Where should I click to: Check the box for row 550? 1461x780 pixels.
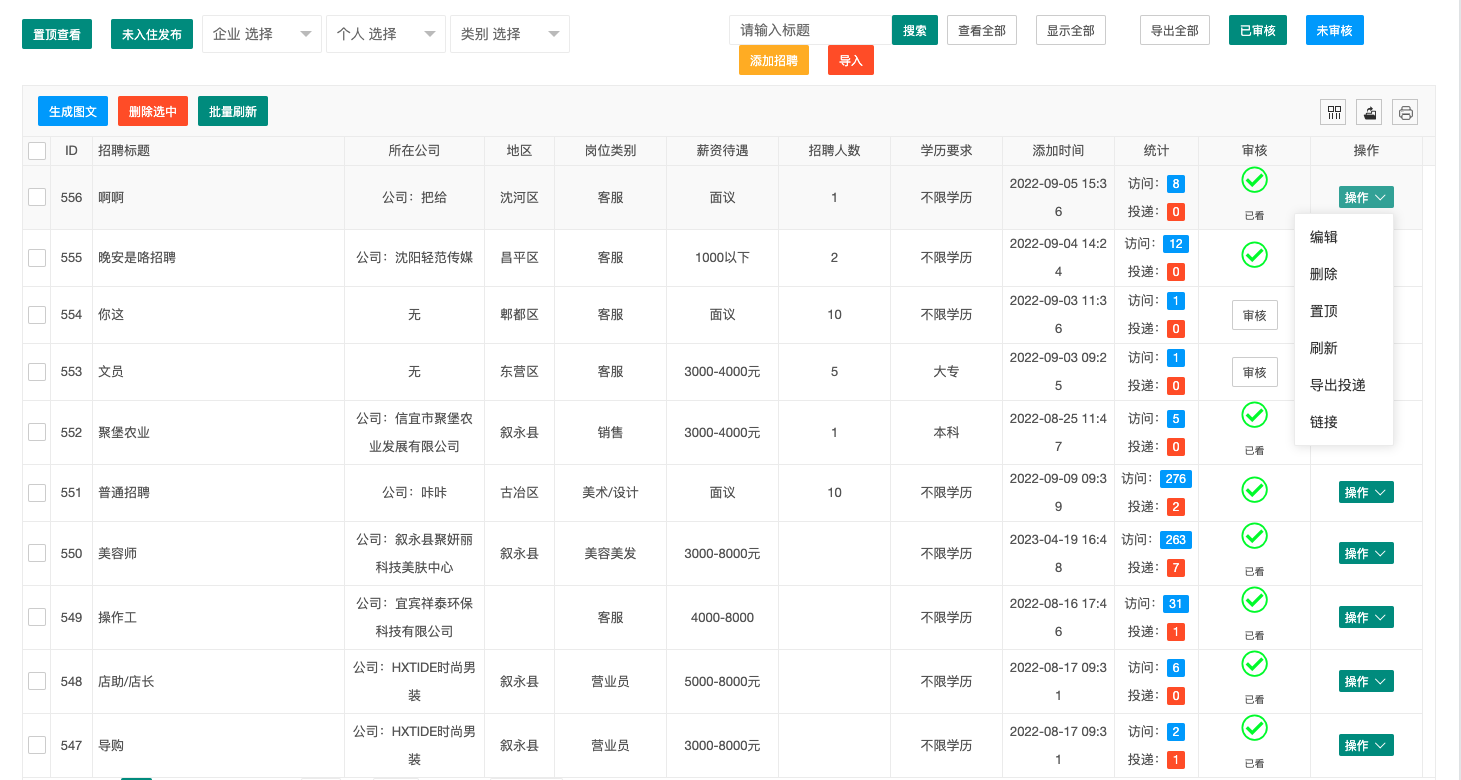pos(37,553)
